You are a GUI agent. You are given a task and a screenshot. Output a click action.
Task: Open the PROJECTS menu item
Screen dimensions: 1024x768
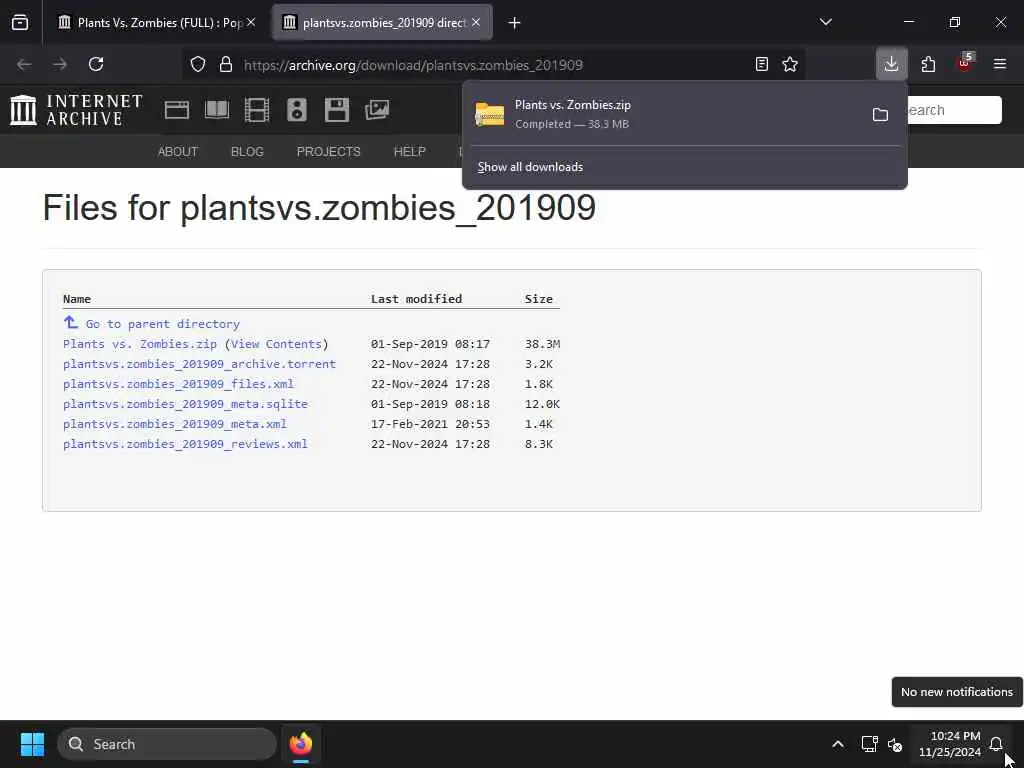coord(328,152)
